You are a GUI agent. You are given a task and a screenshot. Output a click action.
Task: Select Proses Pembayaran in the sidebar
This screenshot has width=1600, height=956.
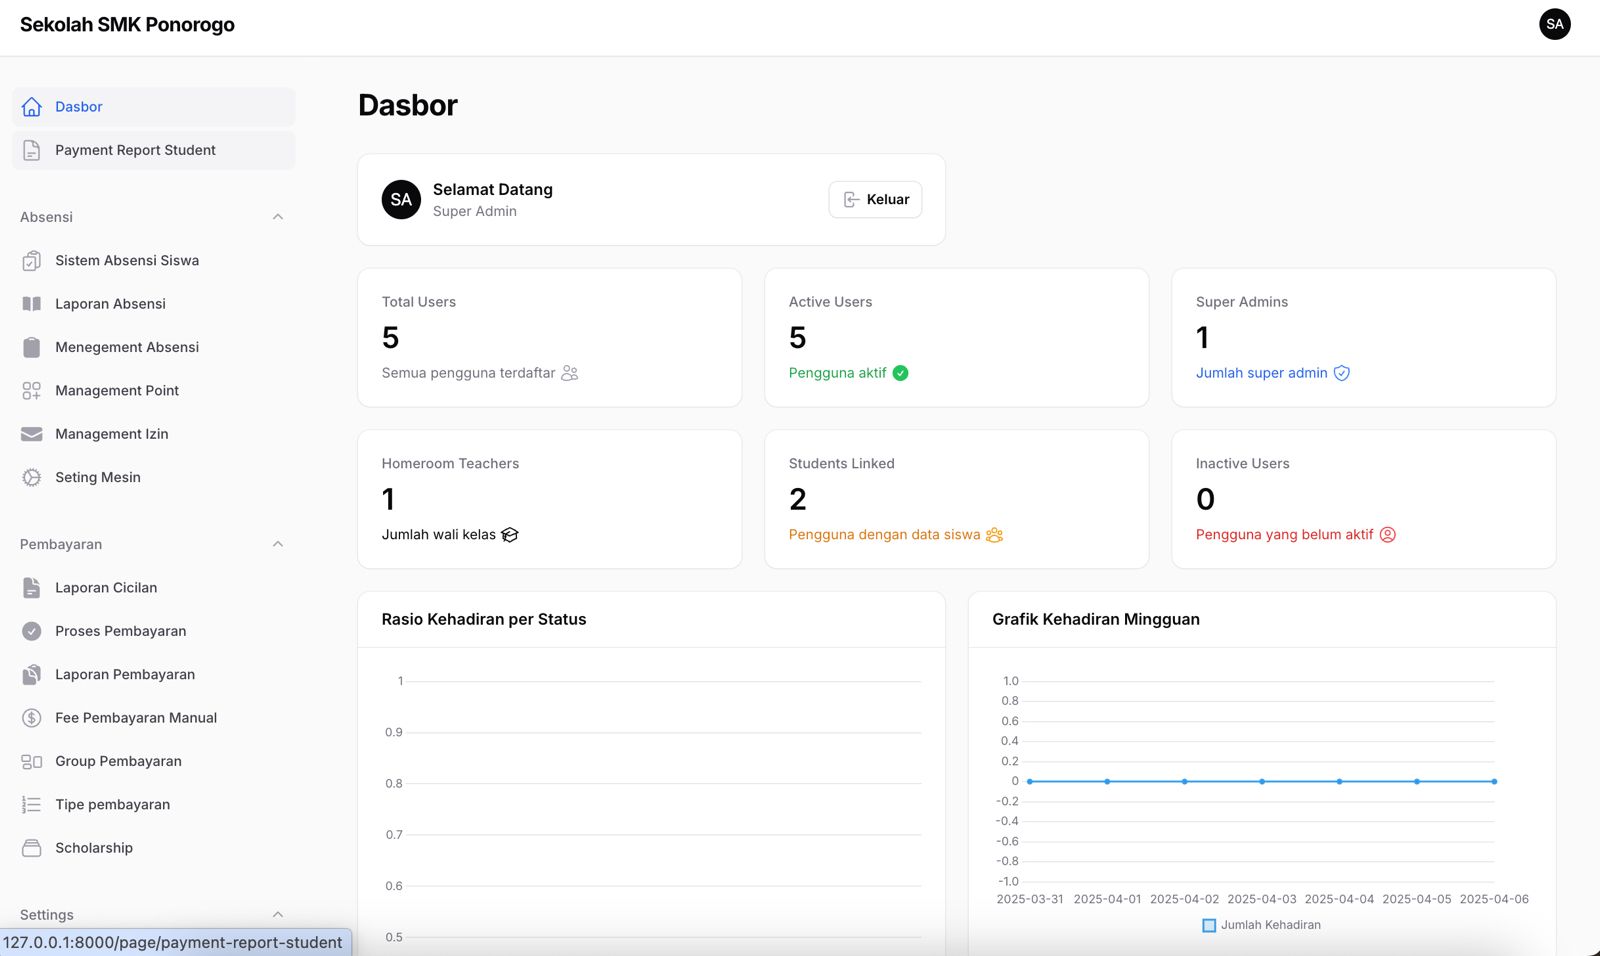click(120, 631)
